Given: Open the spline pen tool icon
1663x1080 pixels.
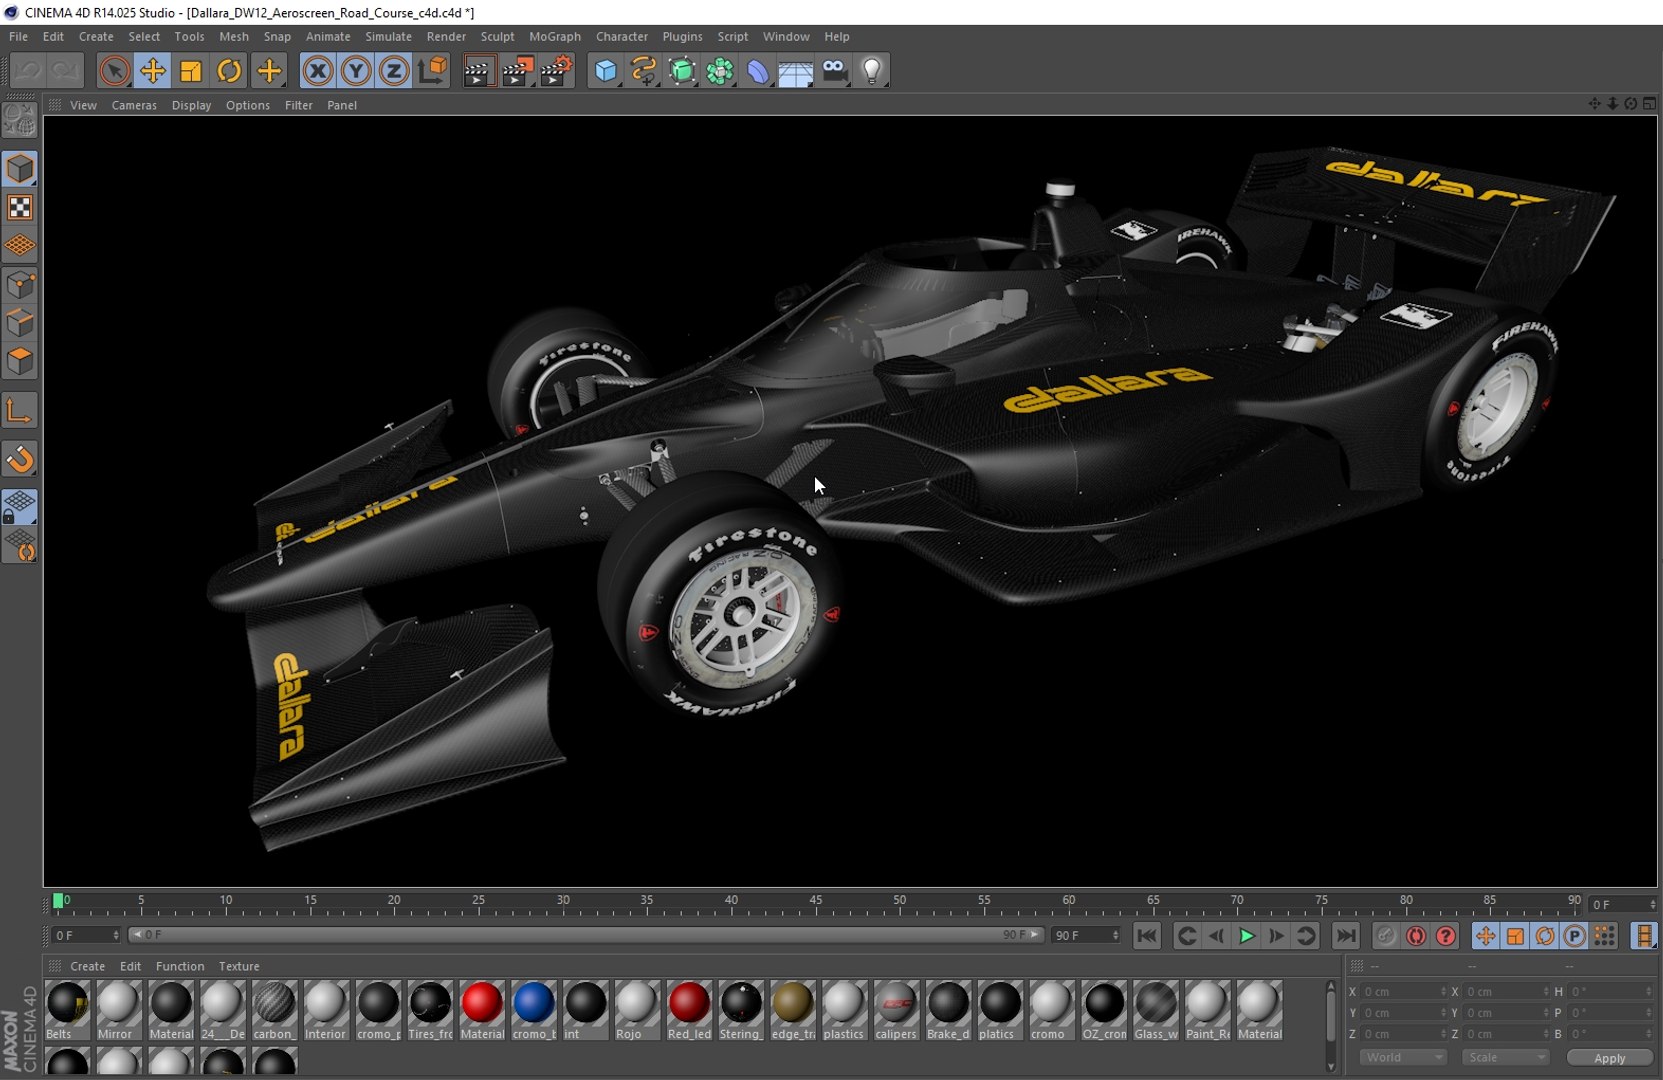Looking at the screenshot, I should pos(644,71).
